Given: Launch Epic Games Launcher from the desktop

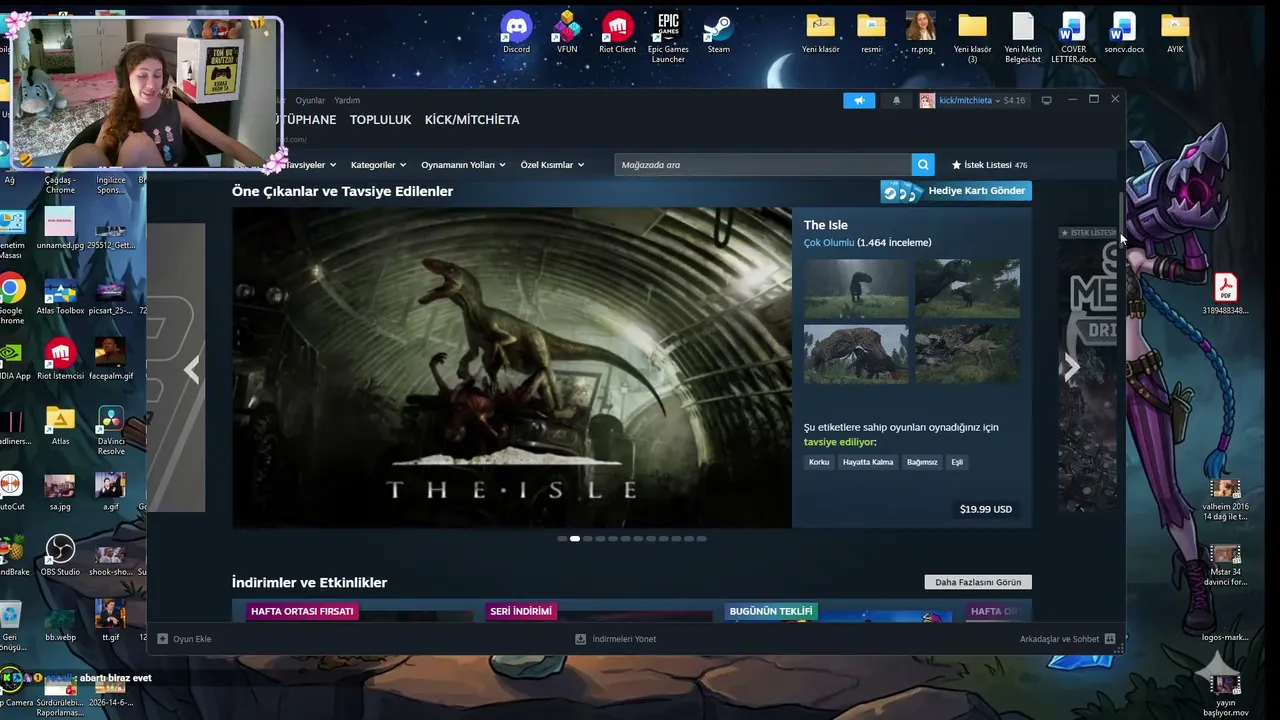Looking at the screenshot, I should pos(668,38).
